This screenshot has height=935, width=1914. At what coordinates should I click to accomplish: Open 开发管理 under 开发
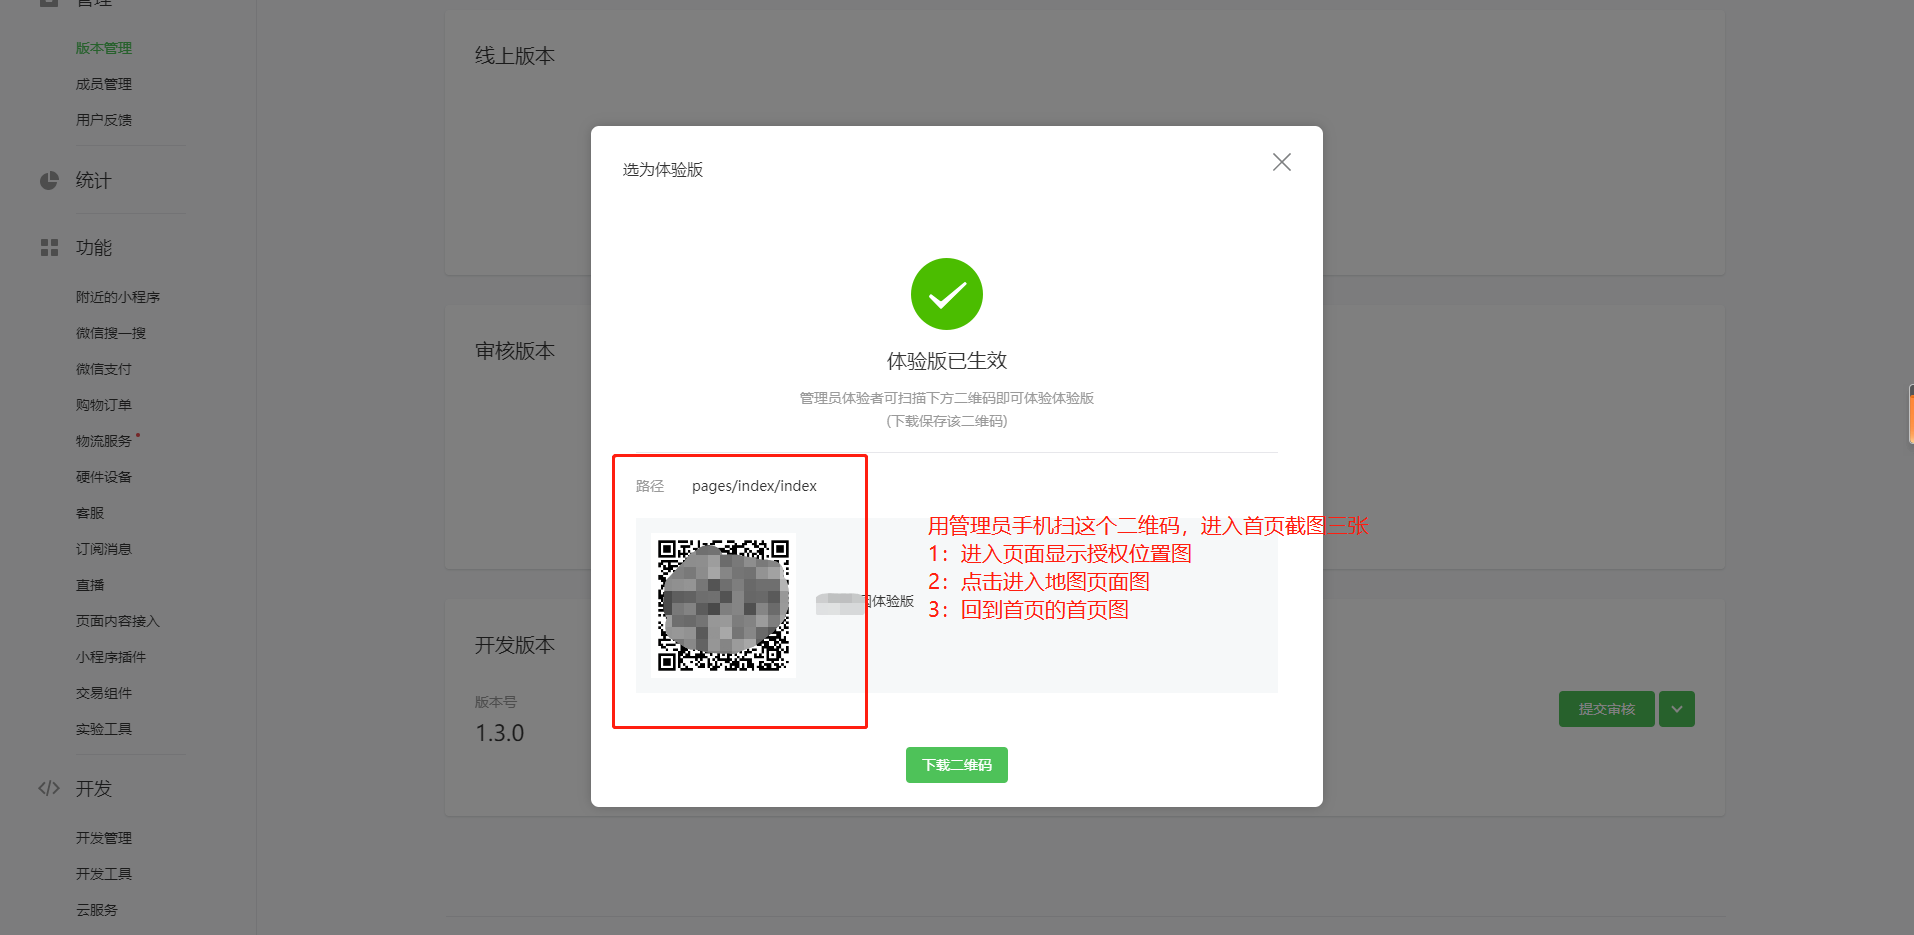pos(104,838)
